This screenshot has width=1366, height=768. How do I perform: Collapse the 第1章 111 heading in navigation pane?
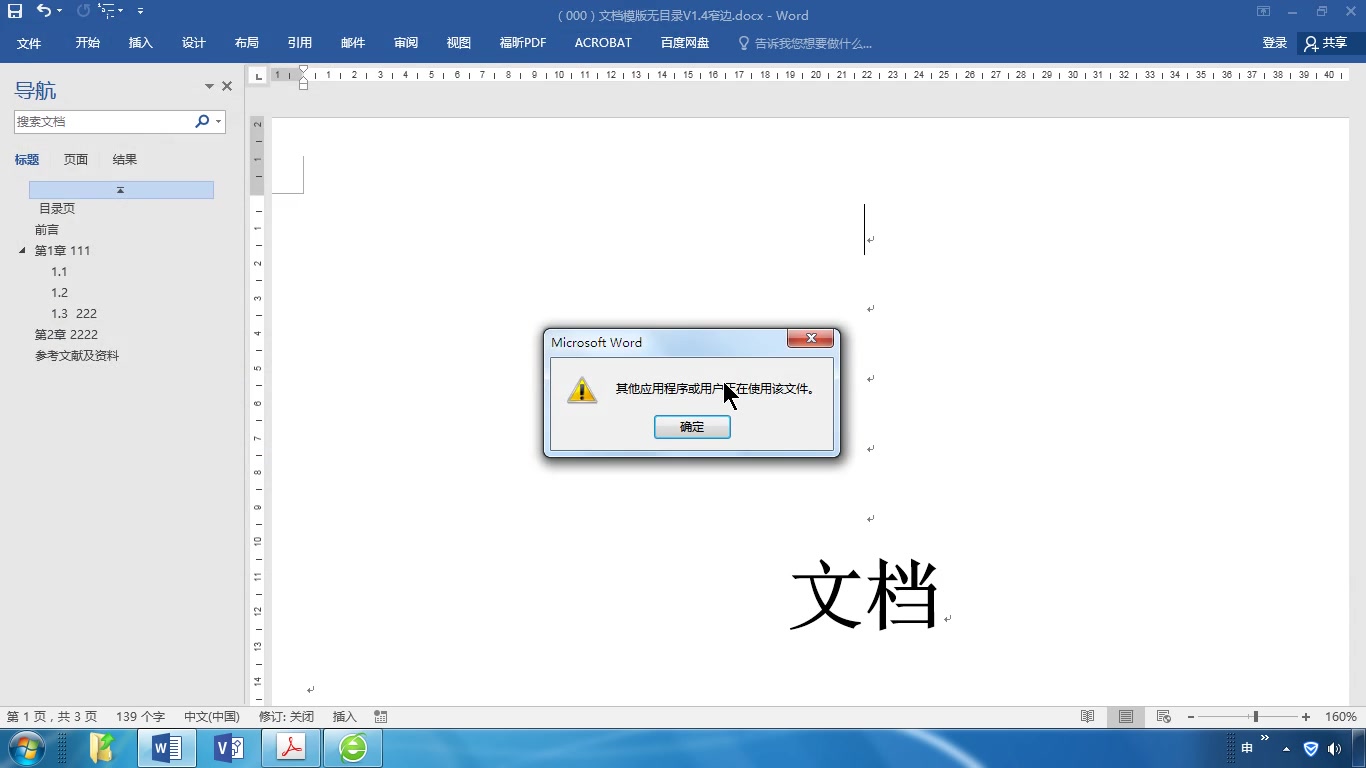coord(22,250)
